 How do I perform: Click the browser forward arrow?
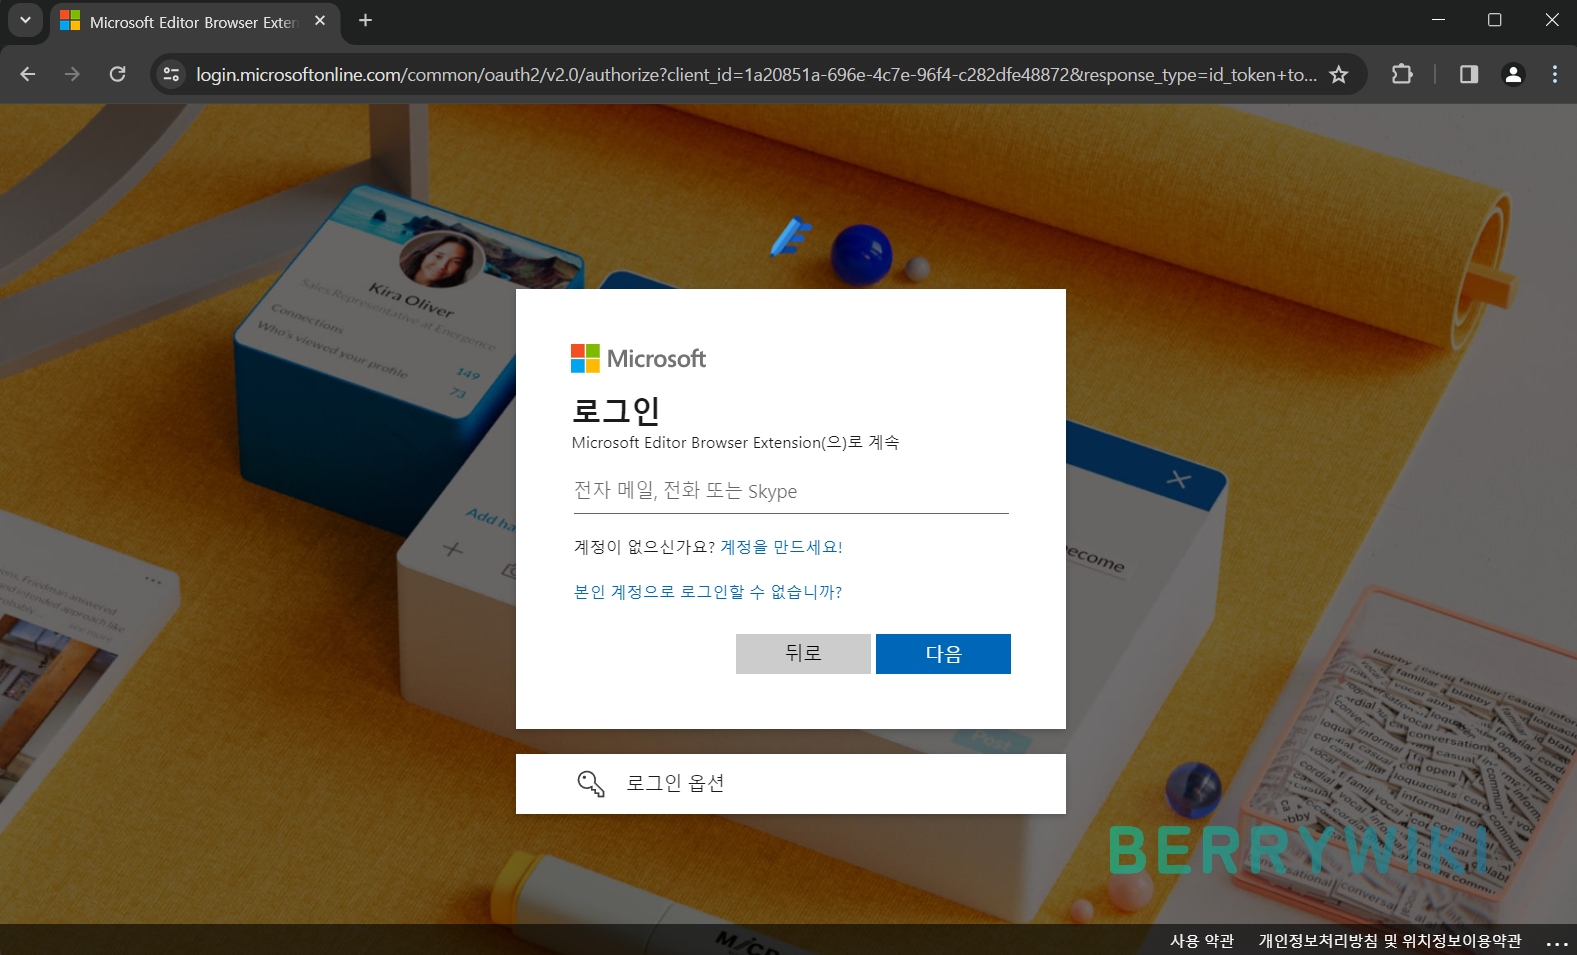pos(72,74)
